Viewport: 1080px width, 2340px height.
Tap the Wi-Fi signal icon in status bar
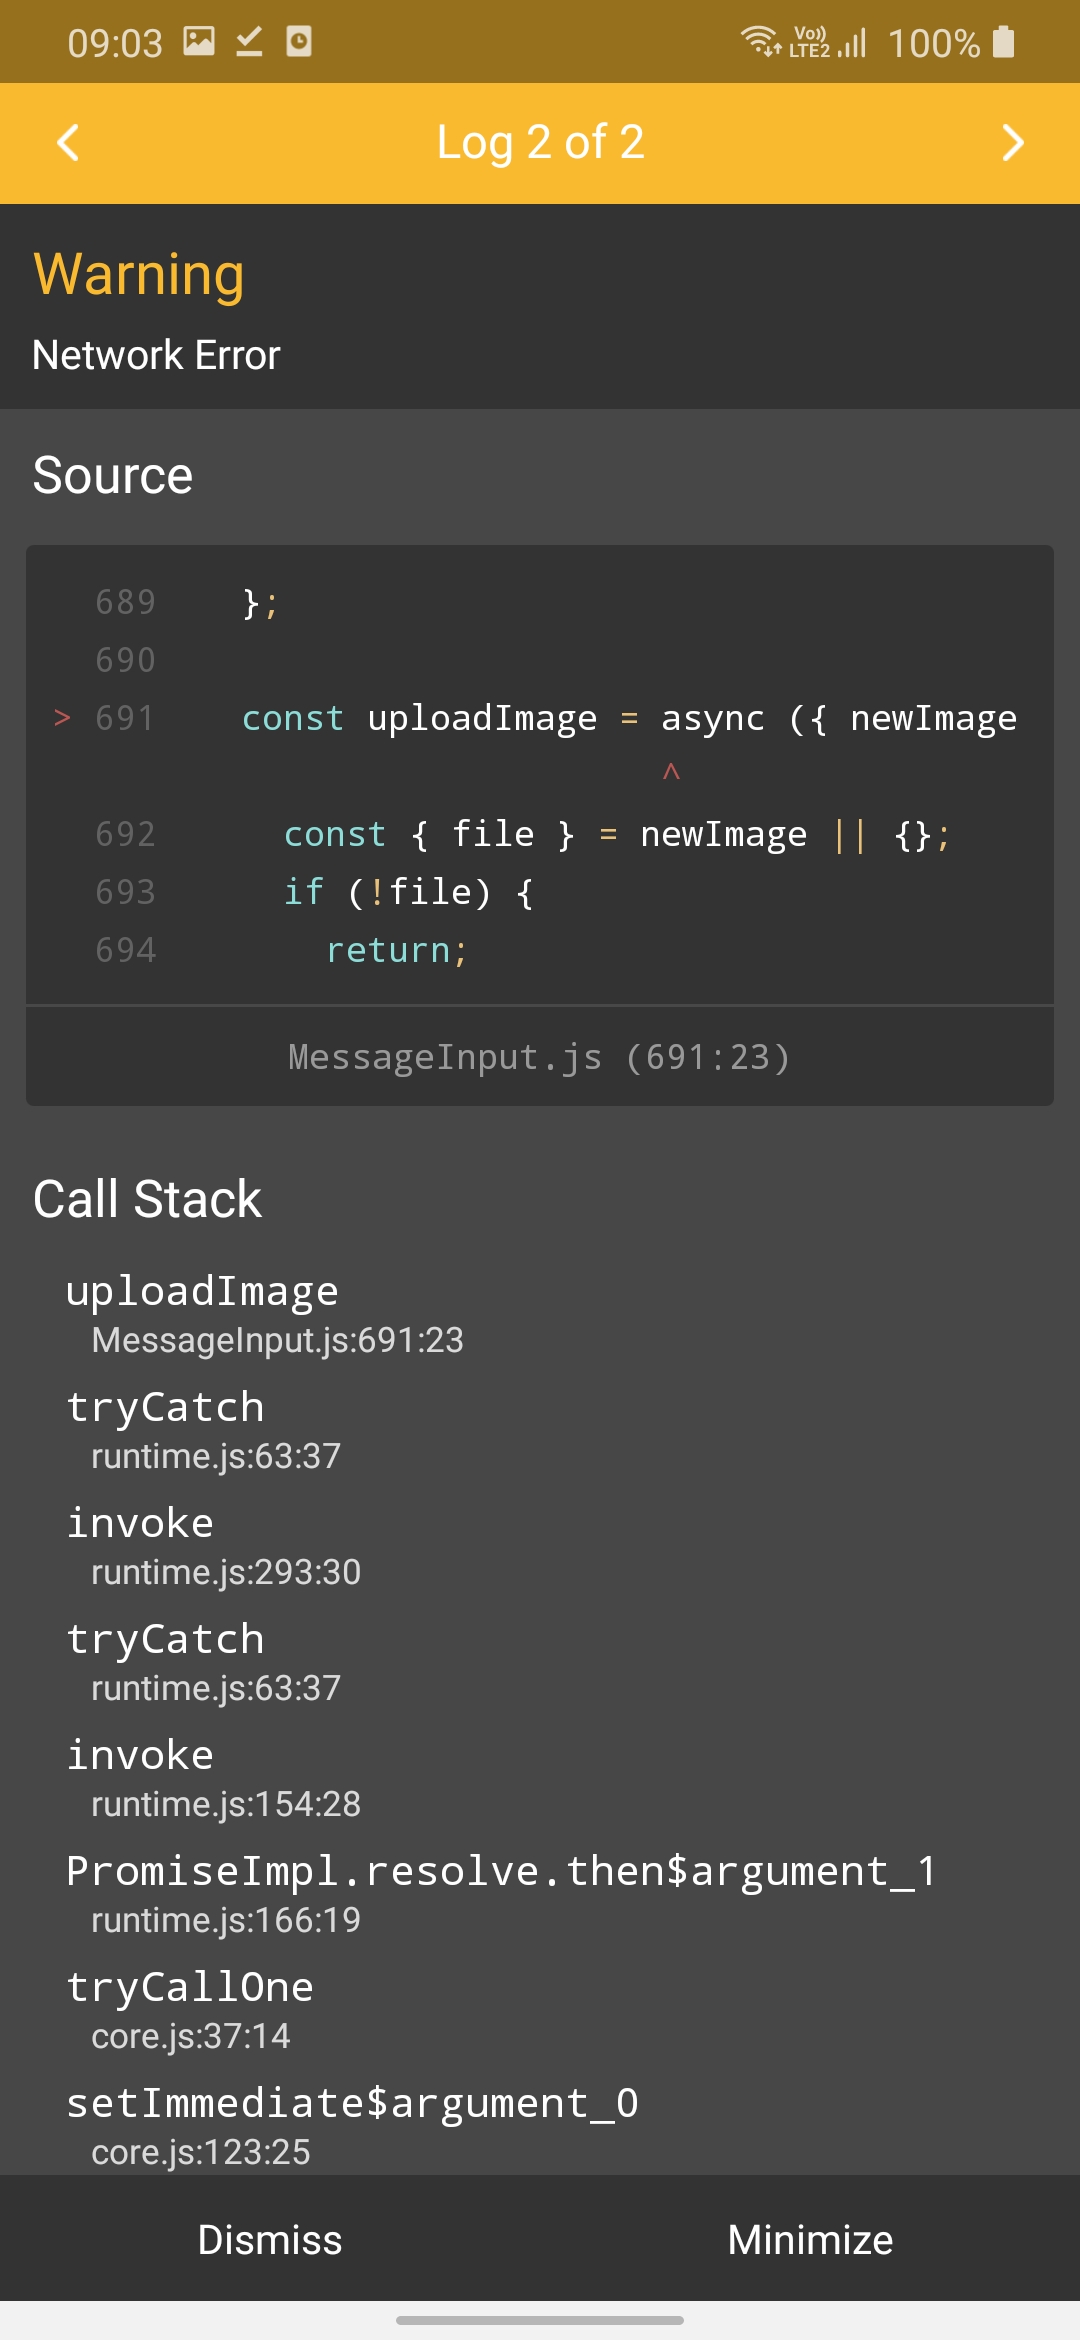click(x=760, y=41)
